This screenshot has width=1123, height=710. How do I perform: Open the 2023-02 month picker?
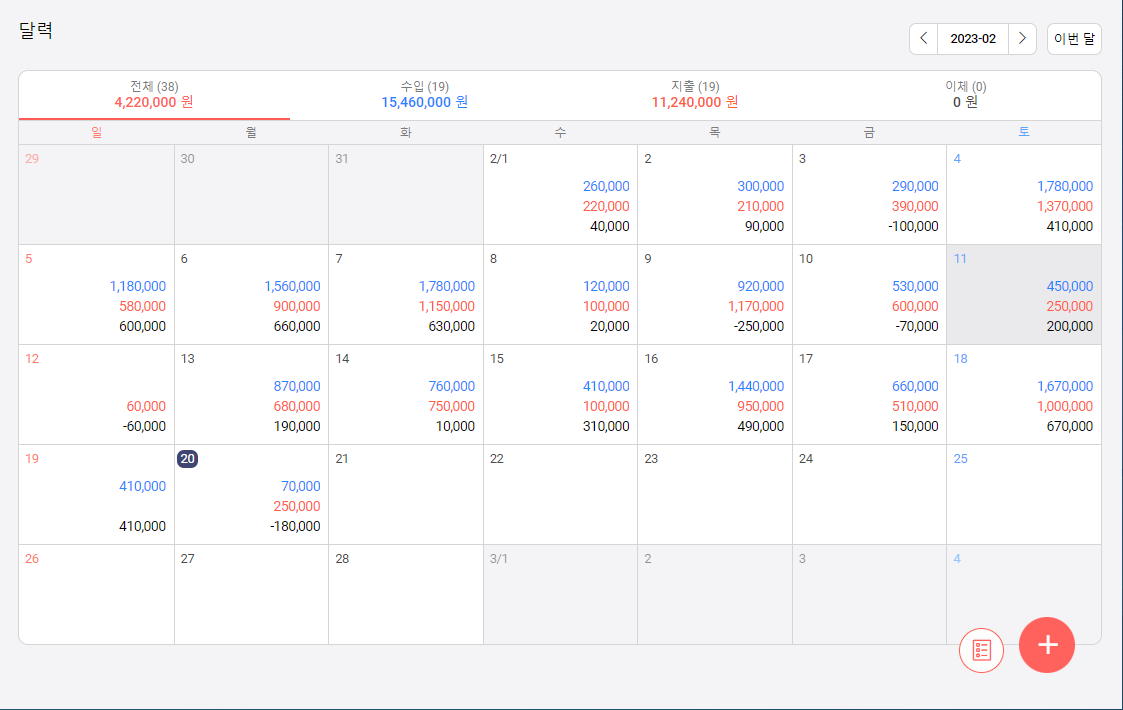pos(973,39)
